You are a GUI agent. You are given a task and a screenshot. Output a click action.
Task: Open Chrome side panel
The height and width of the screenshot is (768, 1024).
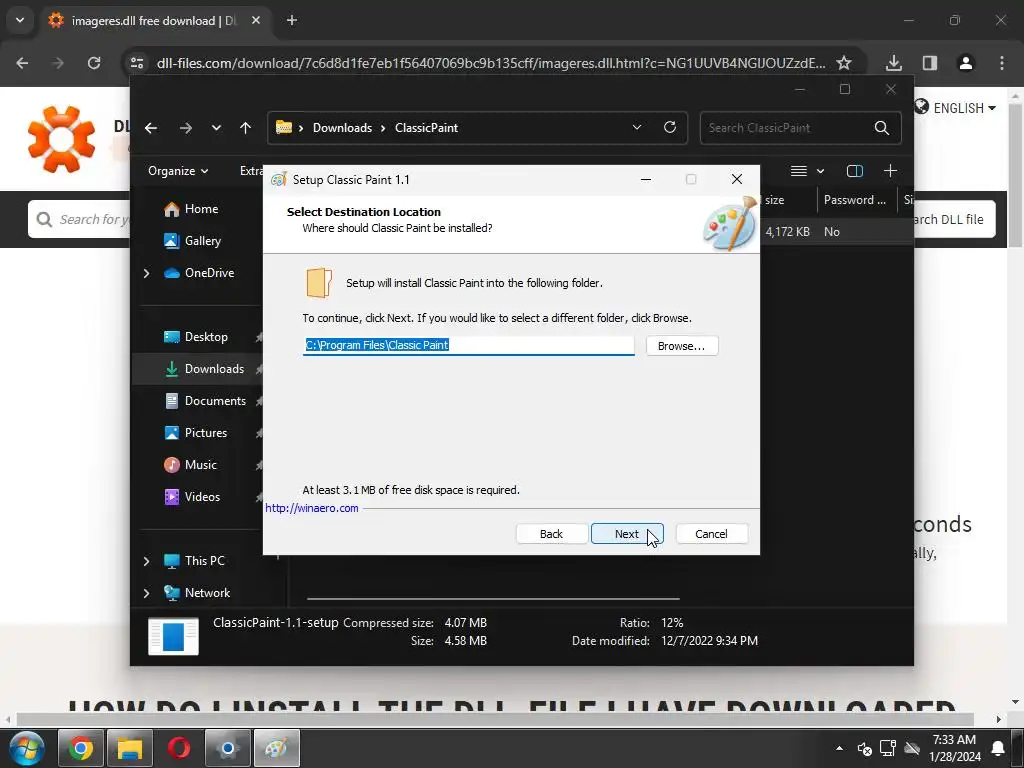[x=929, y=63]
